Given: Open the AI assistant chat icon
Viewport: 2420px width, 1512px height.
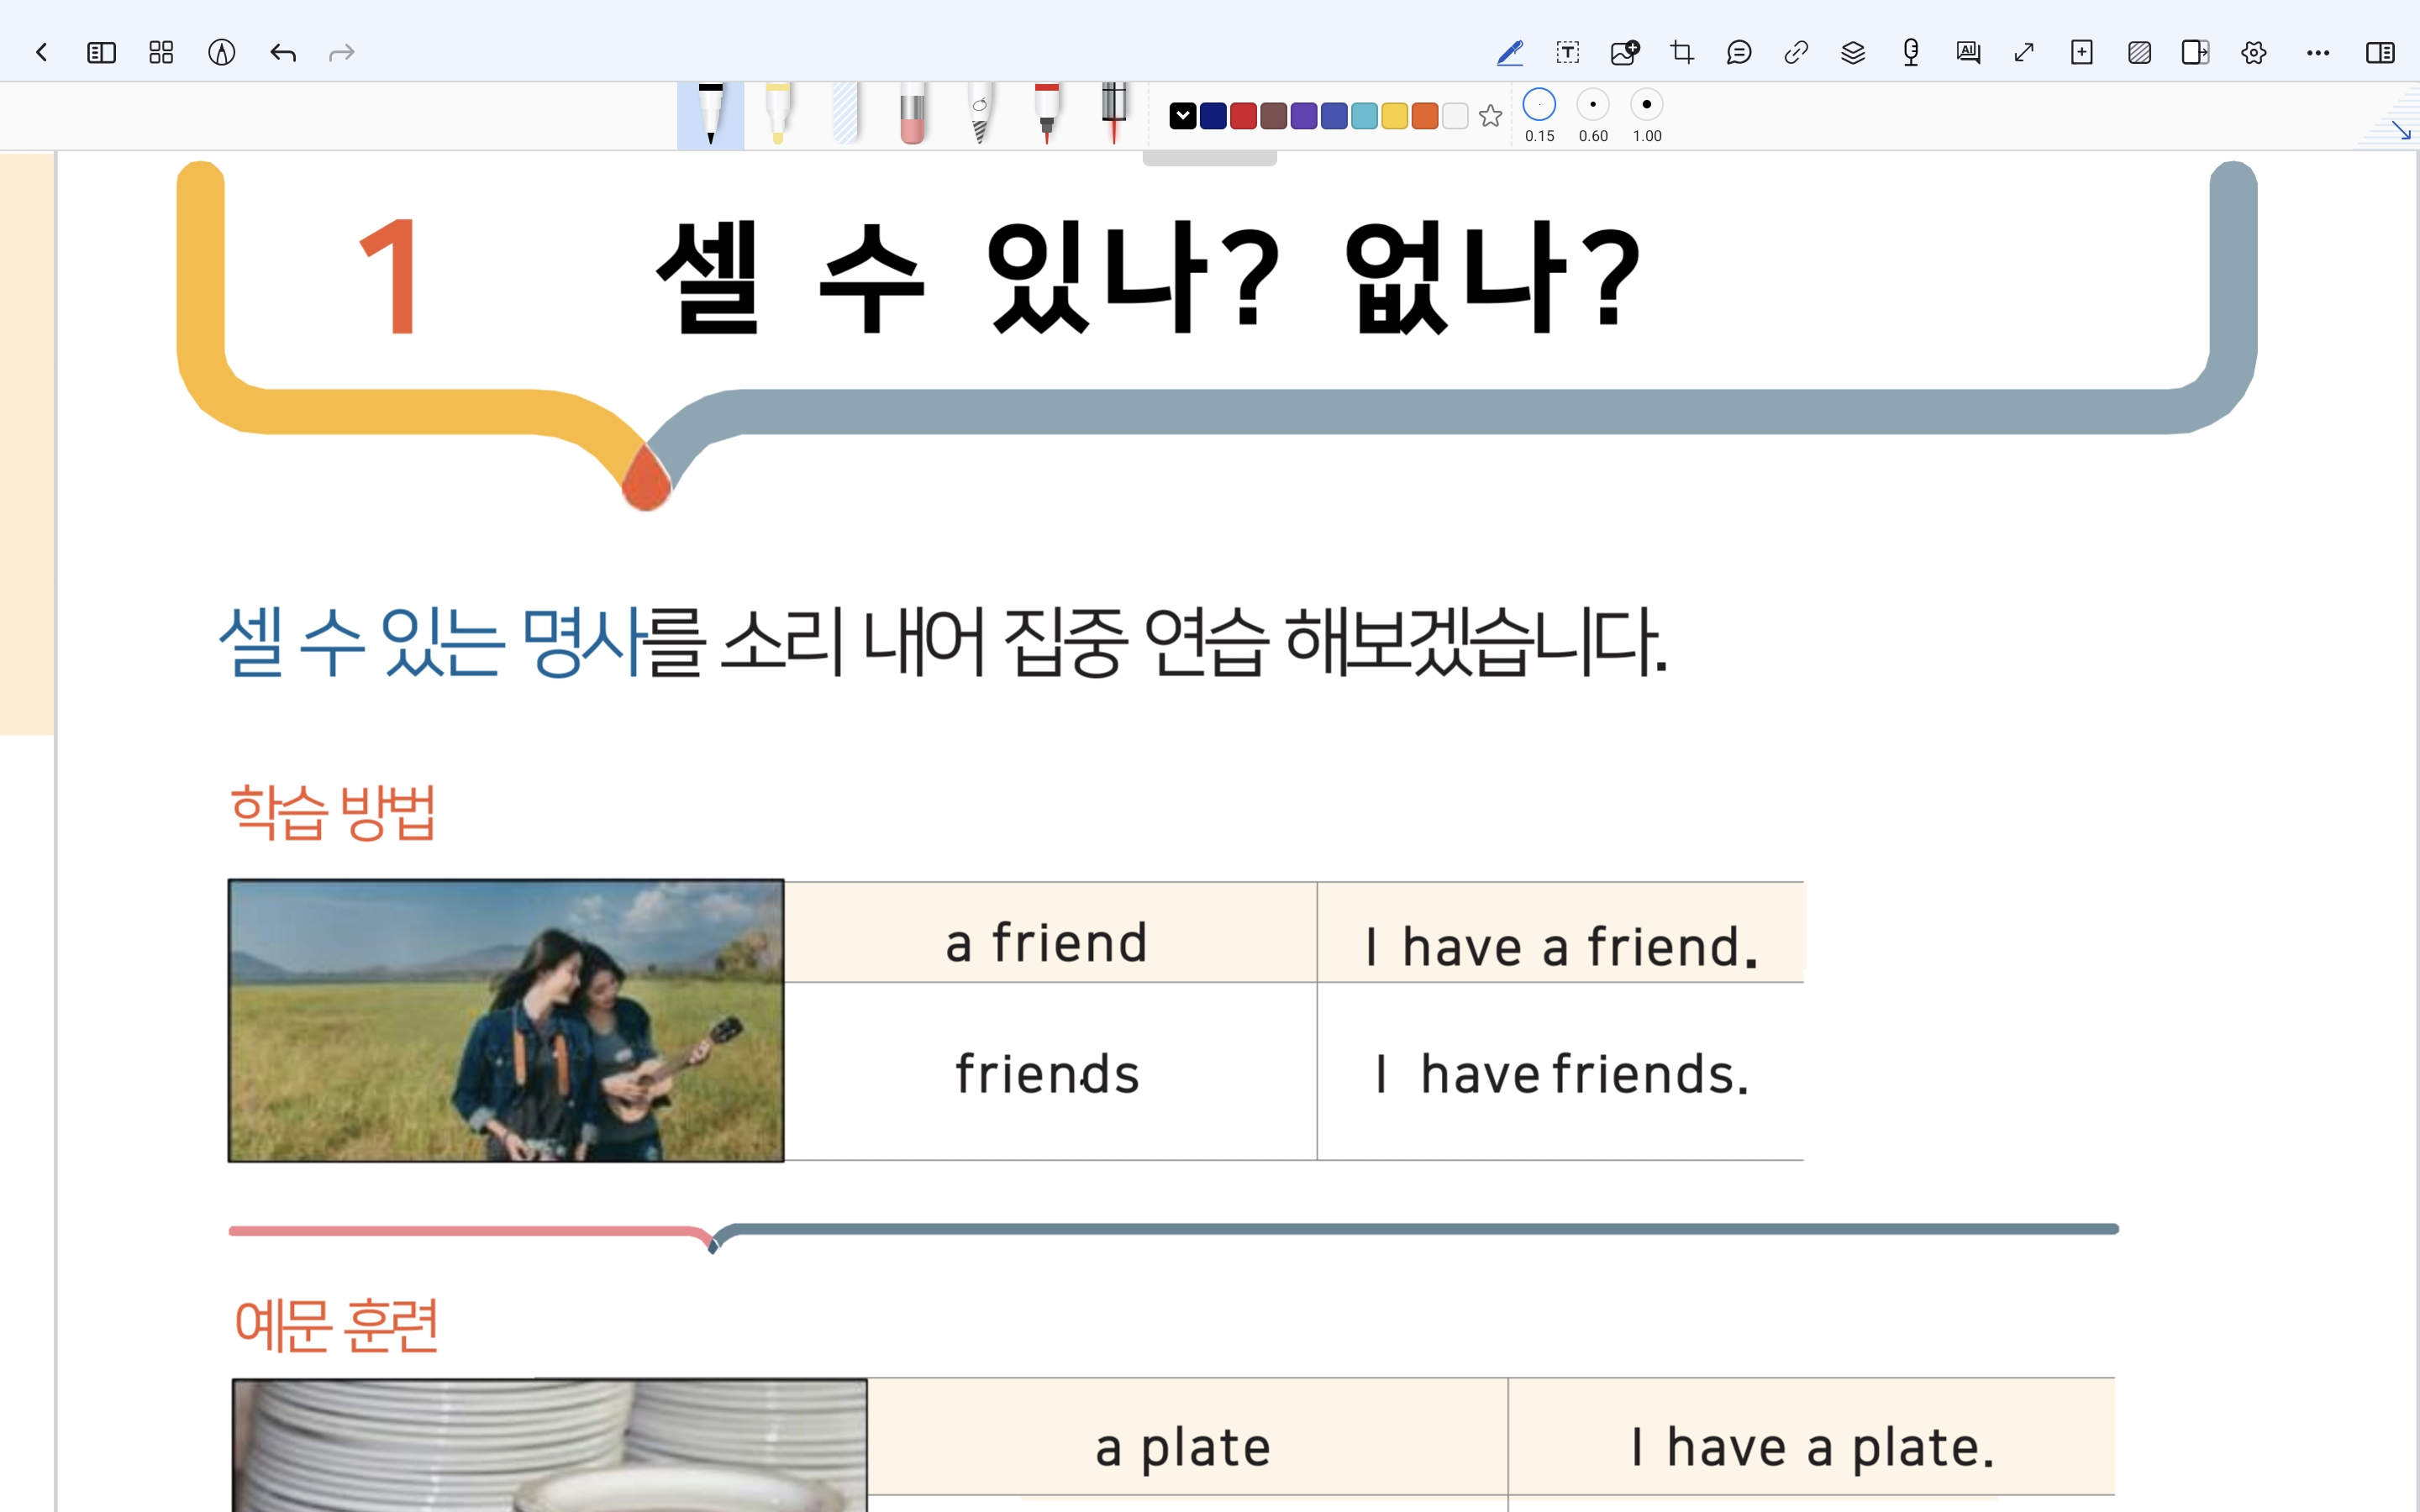Looking at the screenshot, I should [1968, 52].
